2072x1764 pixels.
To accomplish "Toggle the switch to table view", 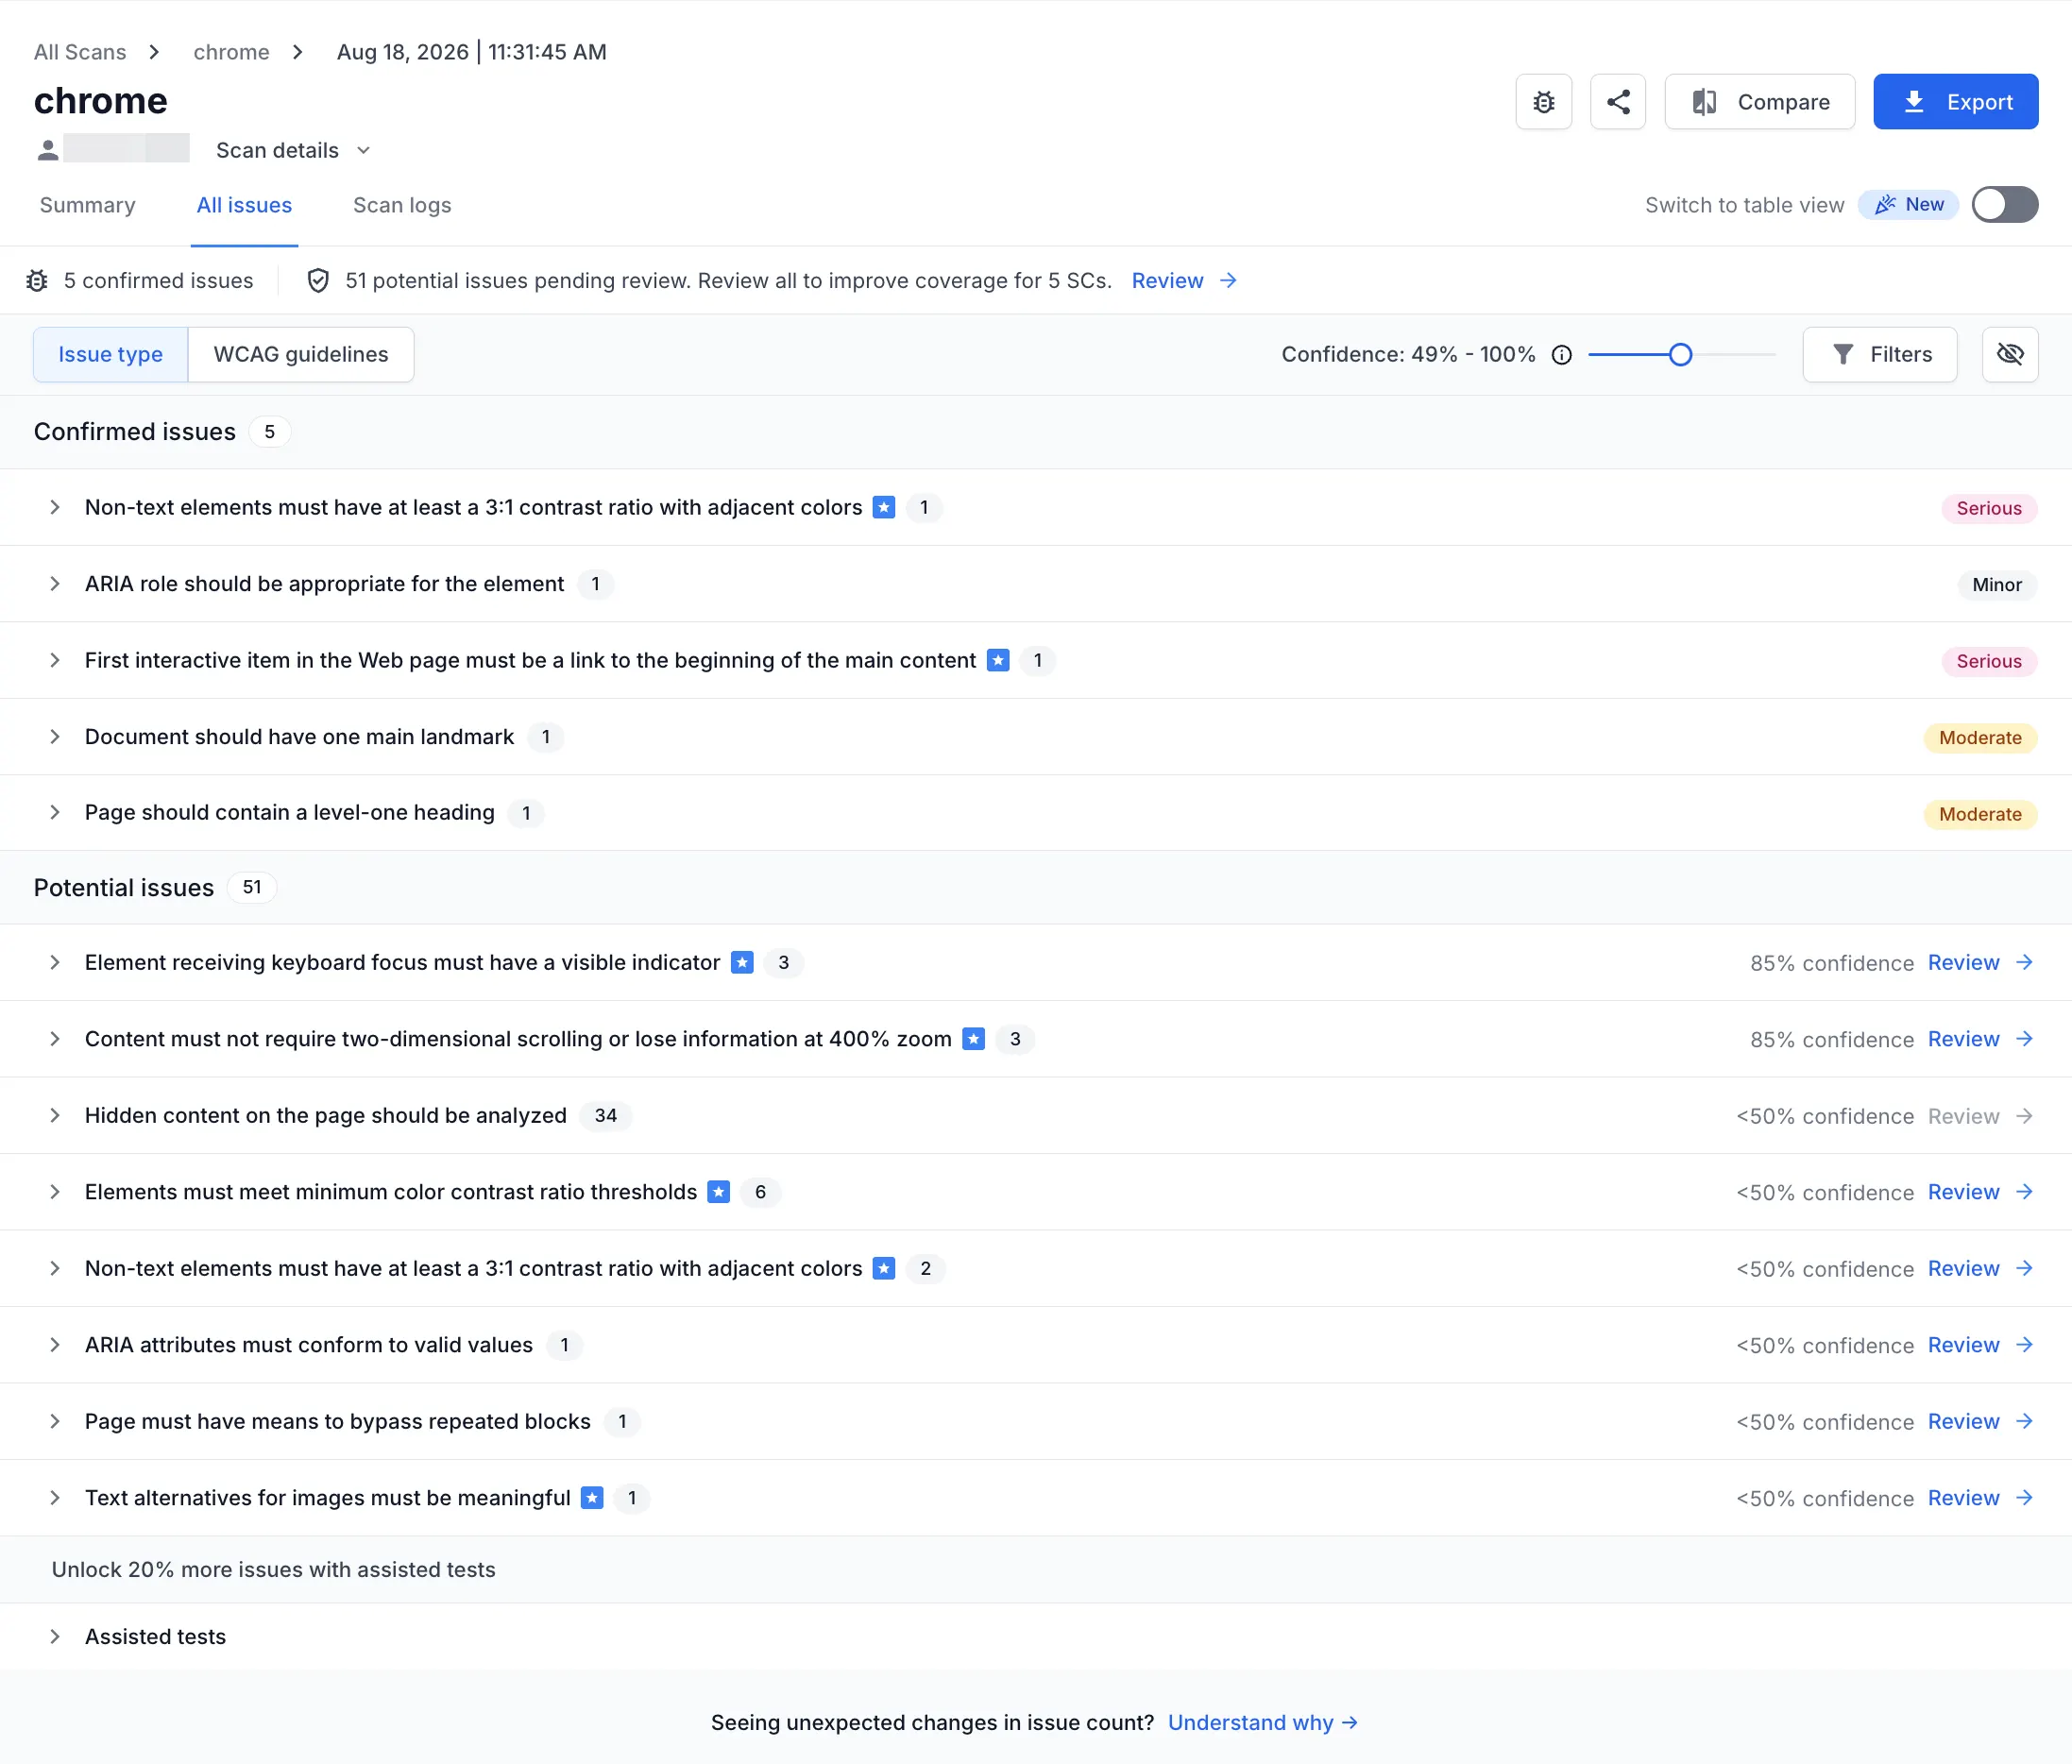I will [x=2004, y=205].
